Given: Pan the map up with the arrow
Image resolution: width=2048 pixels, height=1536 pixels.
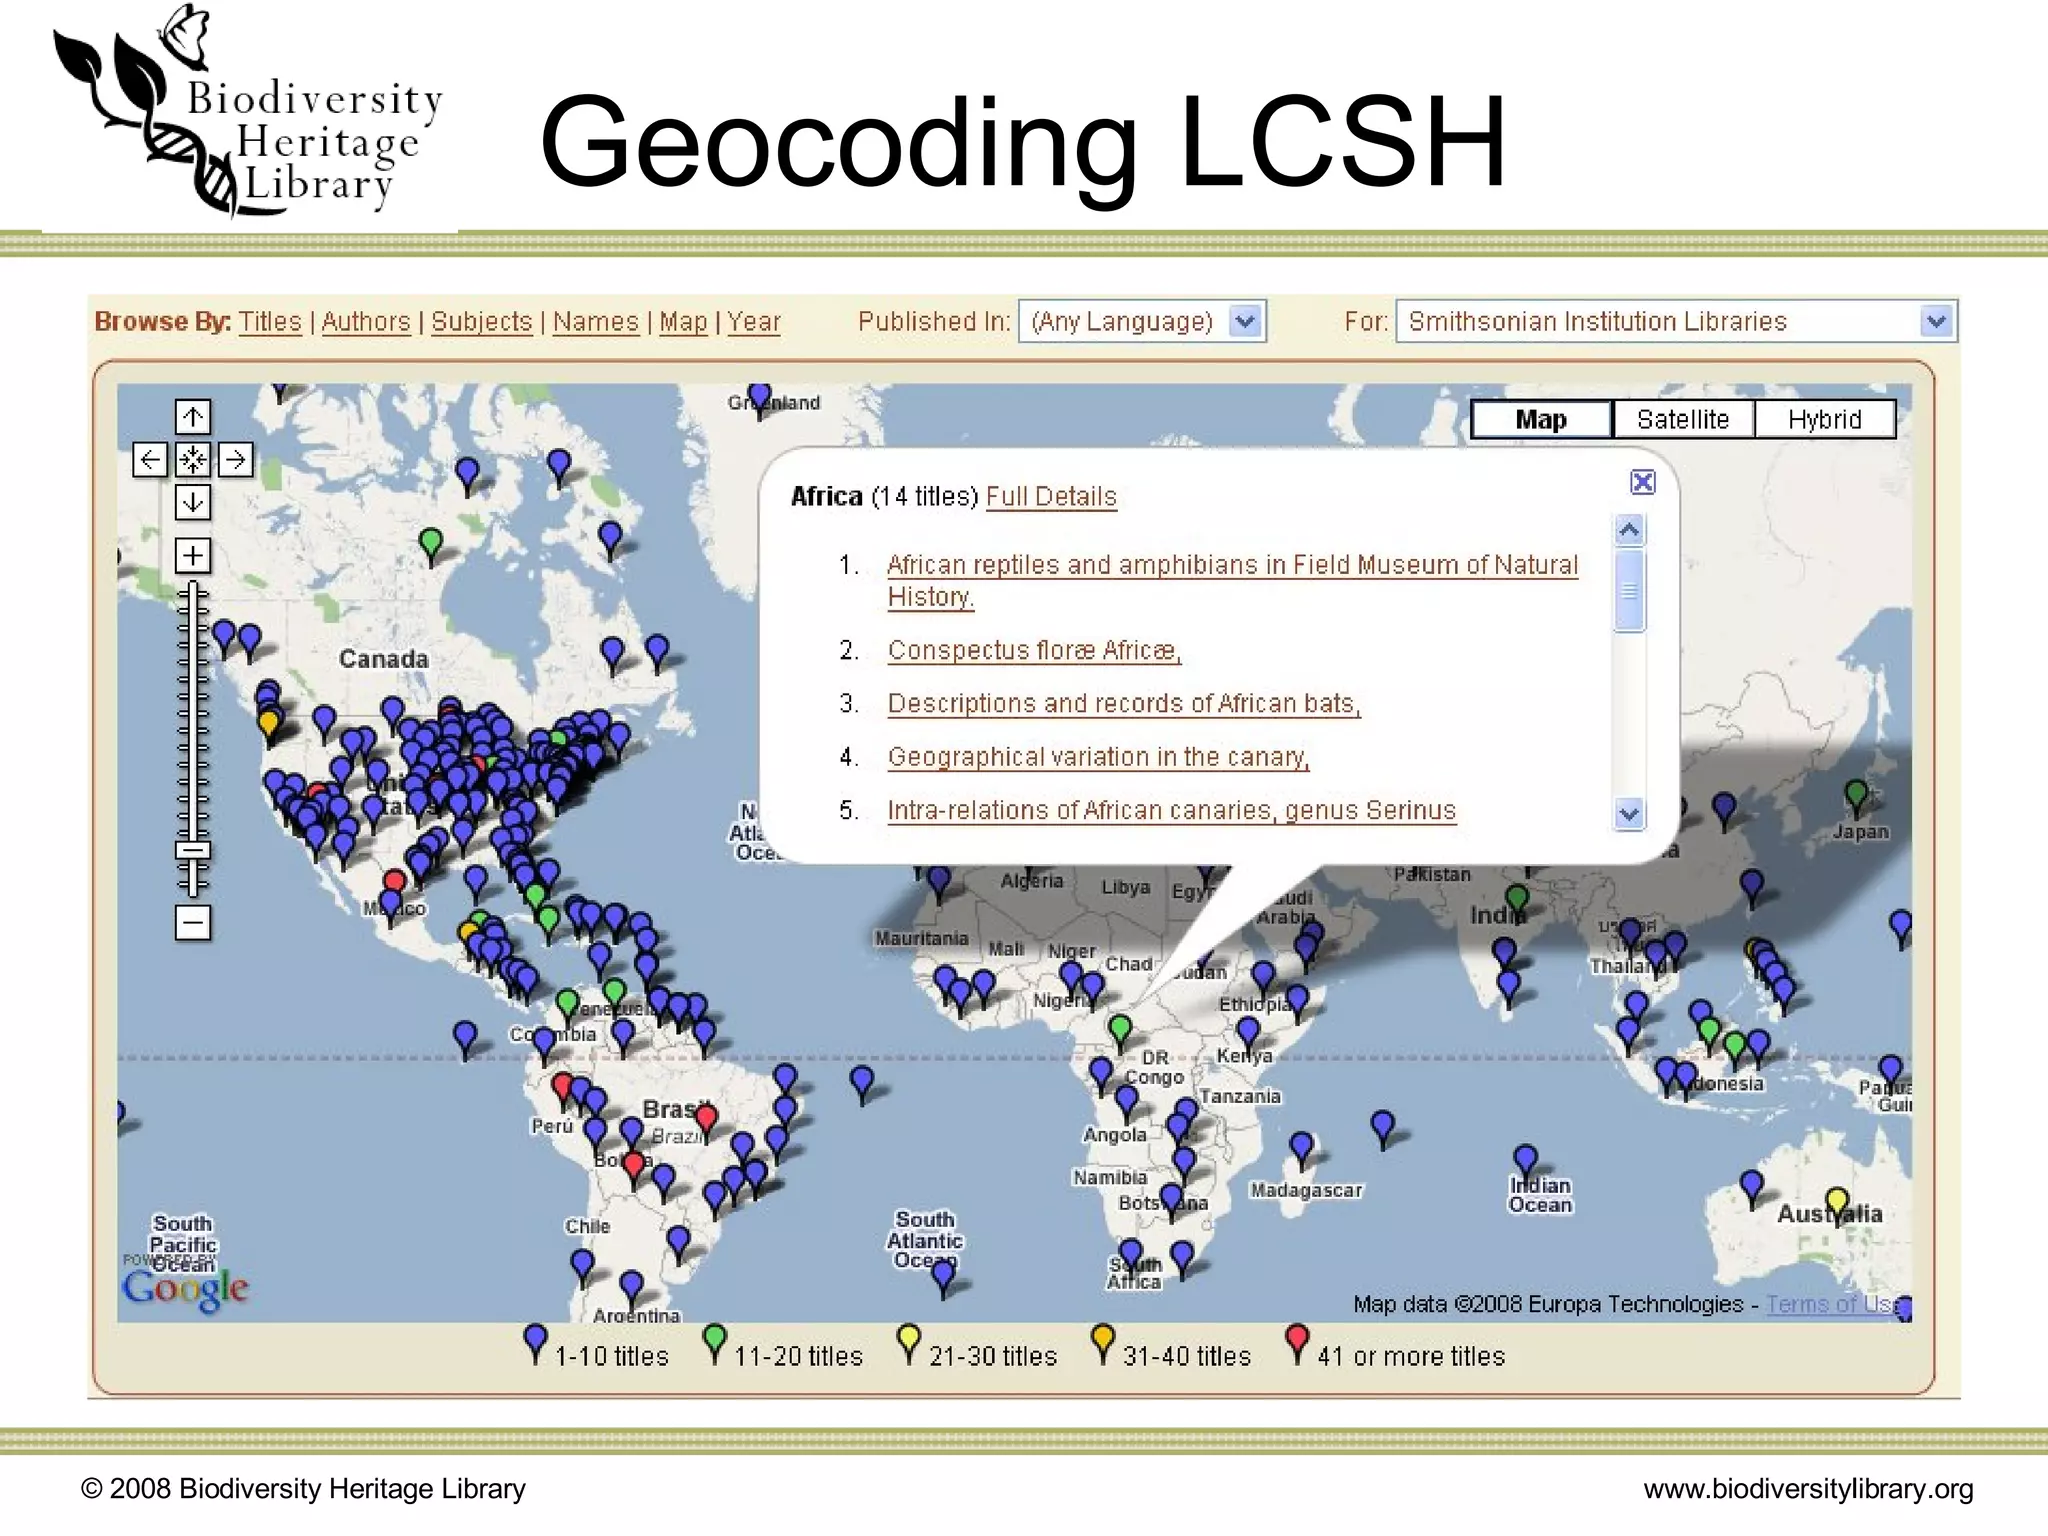Looking at the screenshot, I should [193, 416].
